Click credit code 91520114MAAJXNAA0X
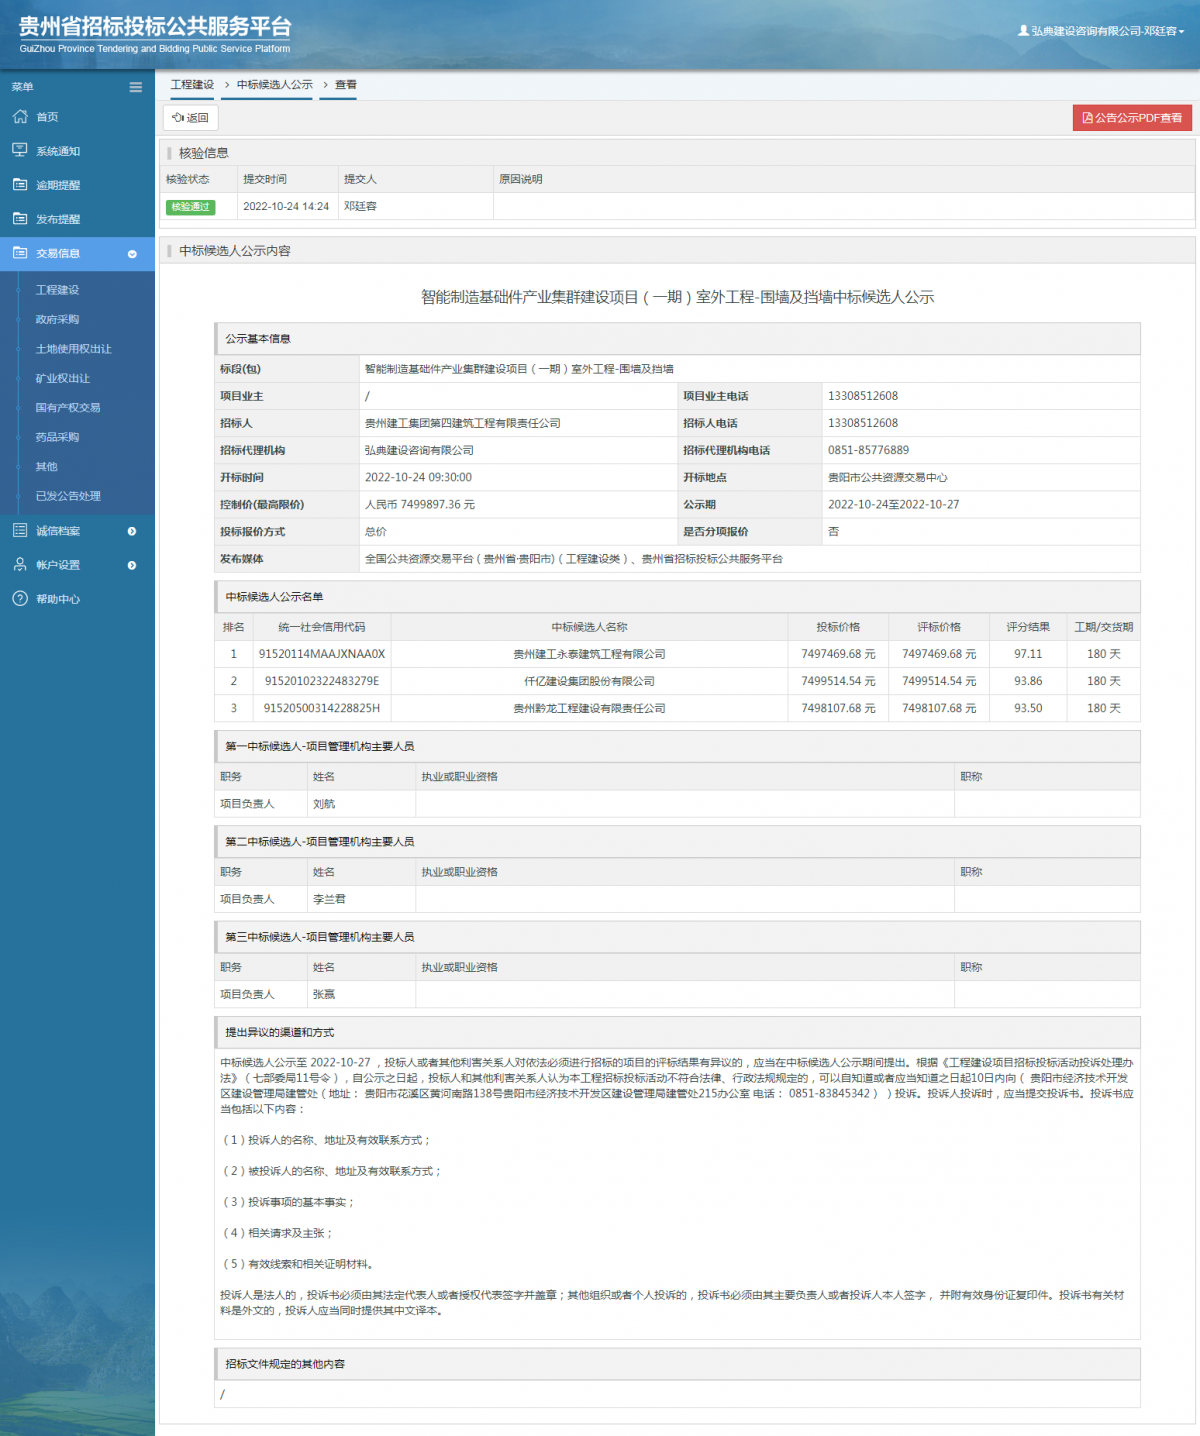 (322, 654)
